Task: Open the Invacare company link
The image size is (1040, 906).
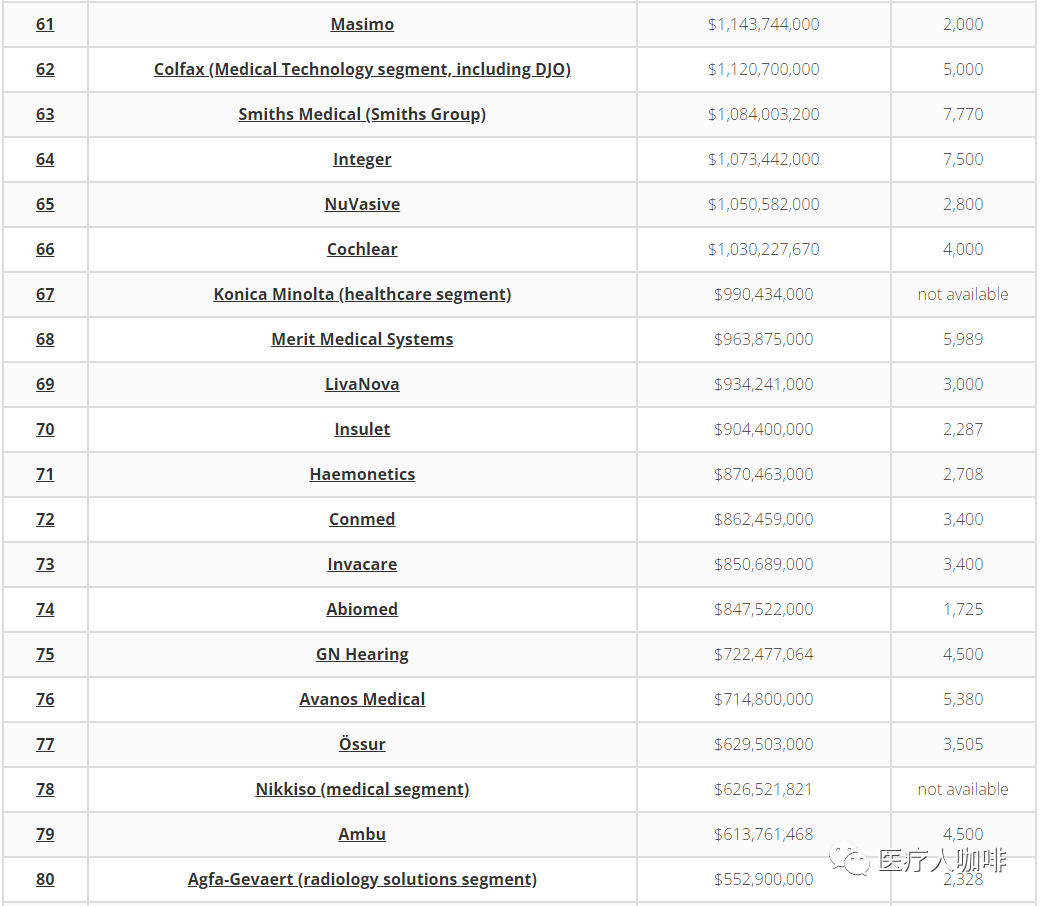Action: click(x=362, y=564)
